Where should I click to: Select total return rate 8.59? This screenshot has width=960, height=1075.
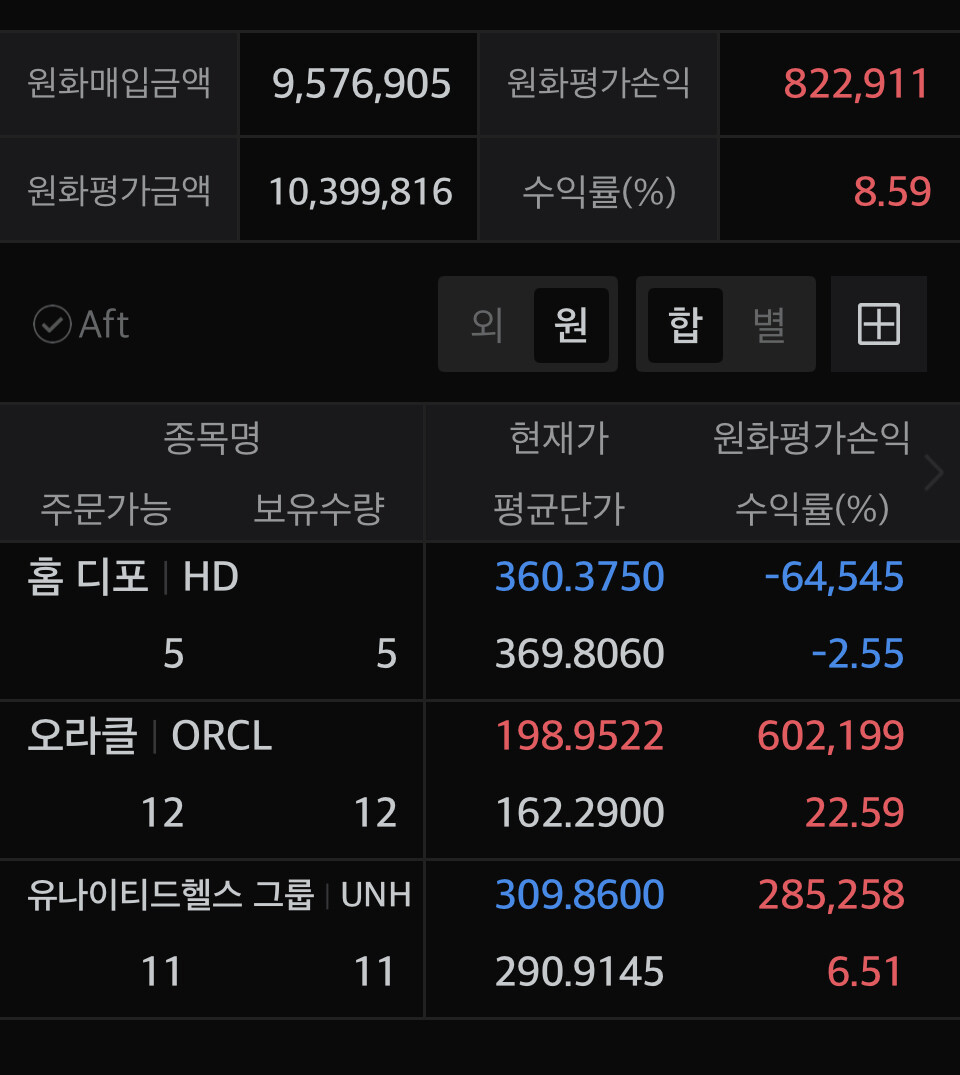coord(892,191)
